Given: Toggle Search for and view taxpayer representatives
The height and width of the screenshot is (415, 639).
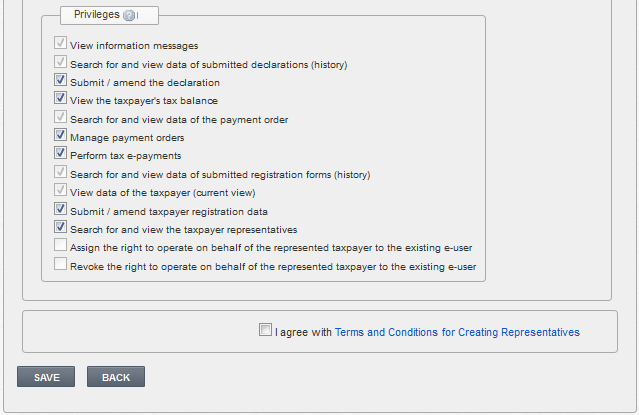Looking at the screenshot, I should (60, 227).
